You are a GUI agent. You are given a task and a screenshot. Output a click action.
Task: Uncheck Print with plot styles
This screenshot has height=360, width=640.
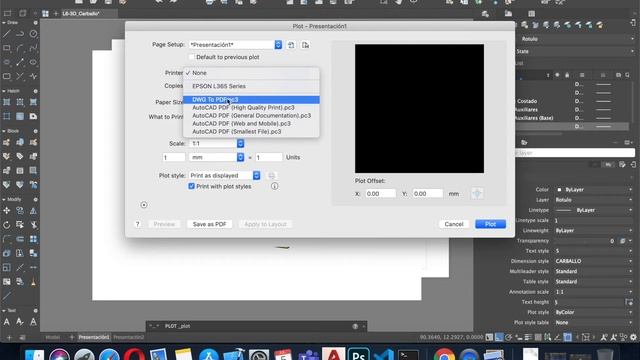191,186
